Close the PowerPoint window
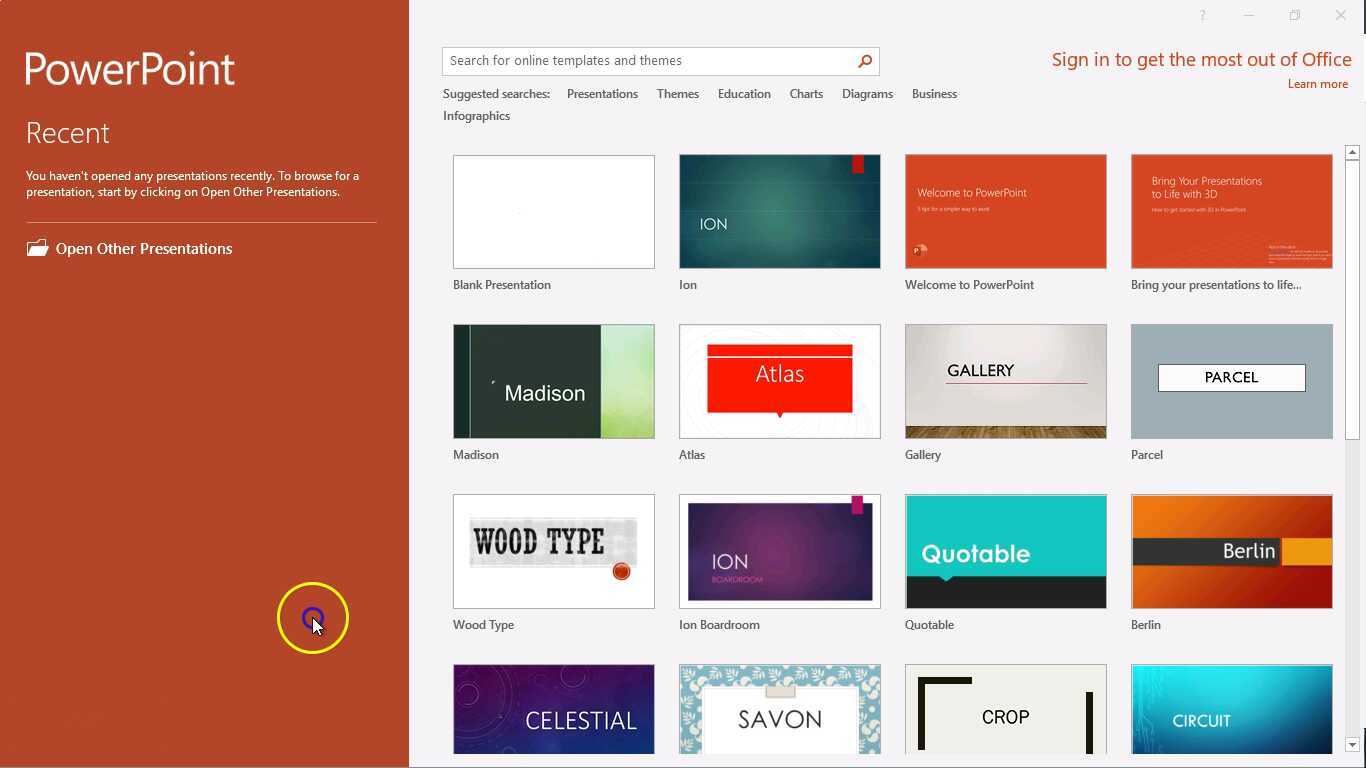 (x=1341, y=15)
